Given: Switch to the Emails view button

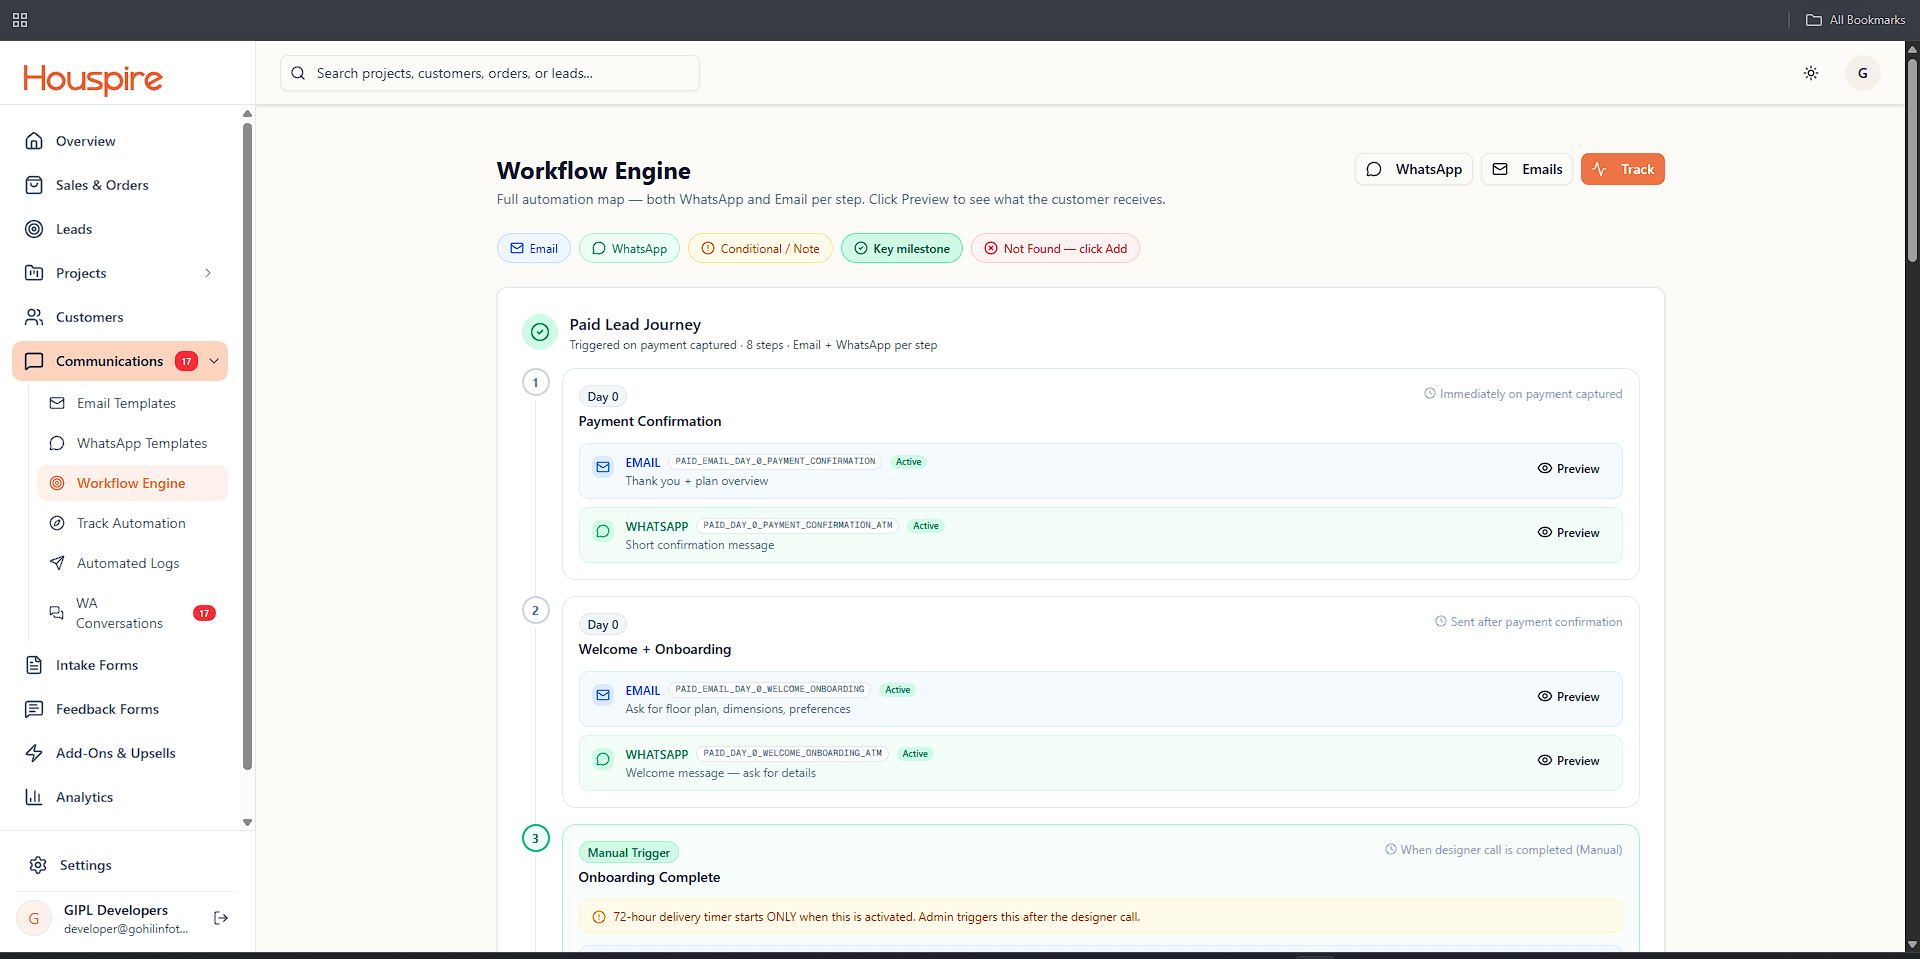Looking at the screenshot, I should tap(1527, 169).
